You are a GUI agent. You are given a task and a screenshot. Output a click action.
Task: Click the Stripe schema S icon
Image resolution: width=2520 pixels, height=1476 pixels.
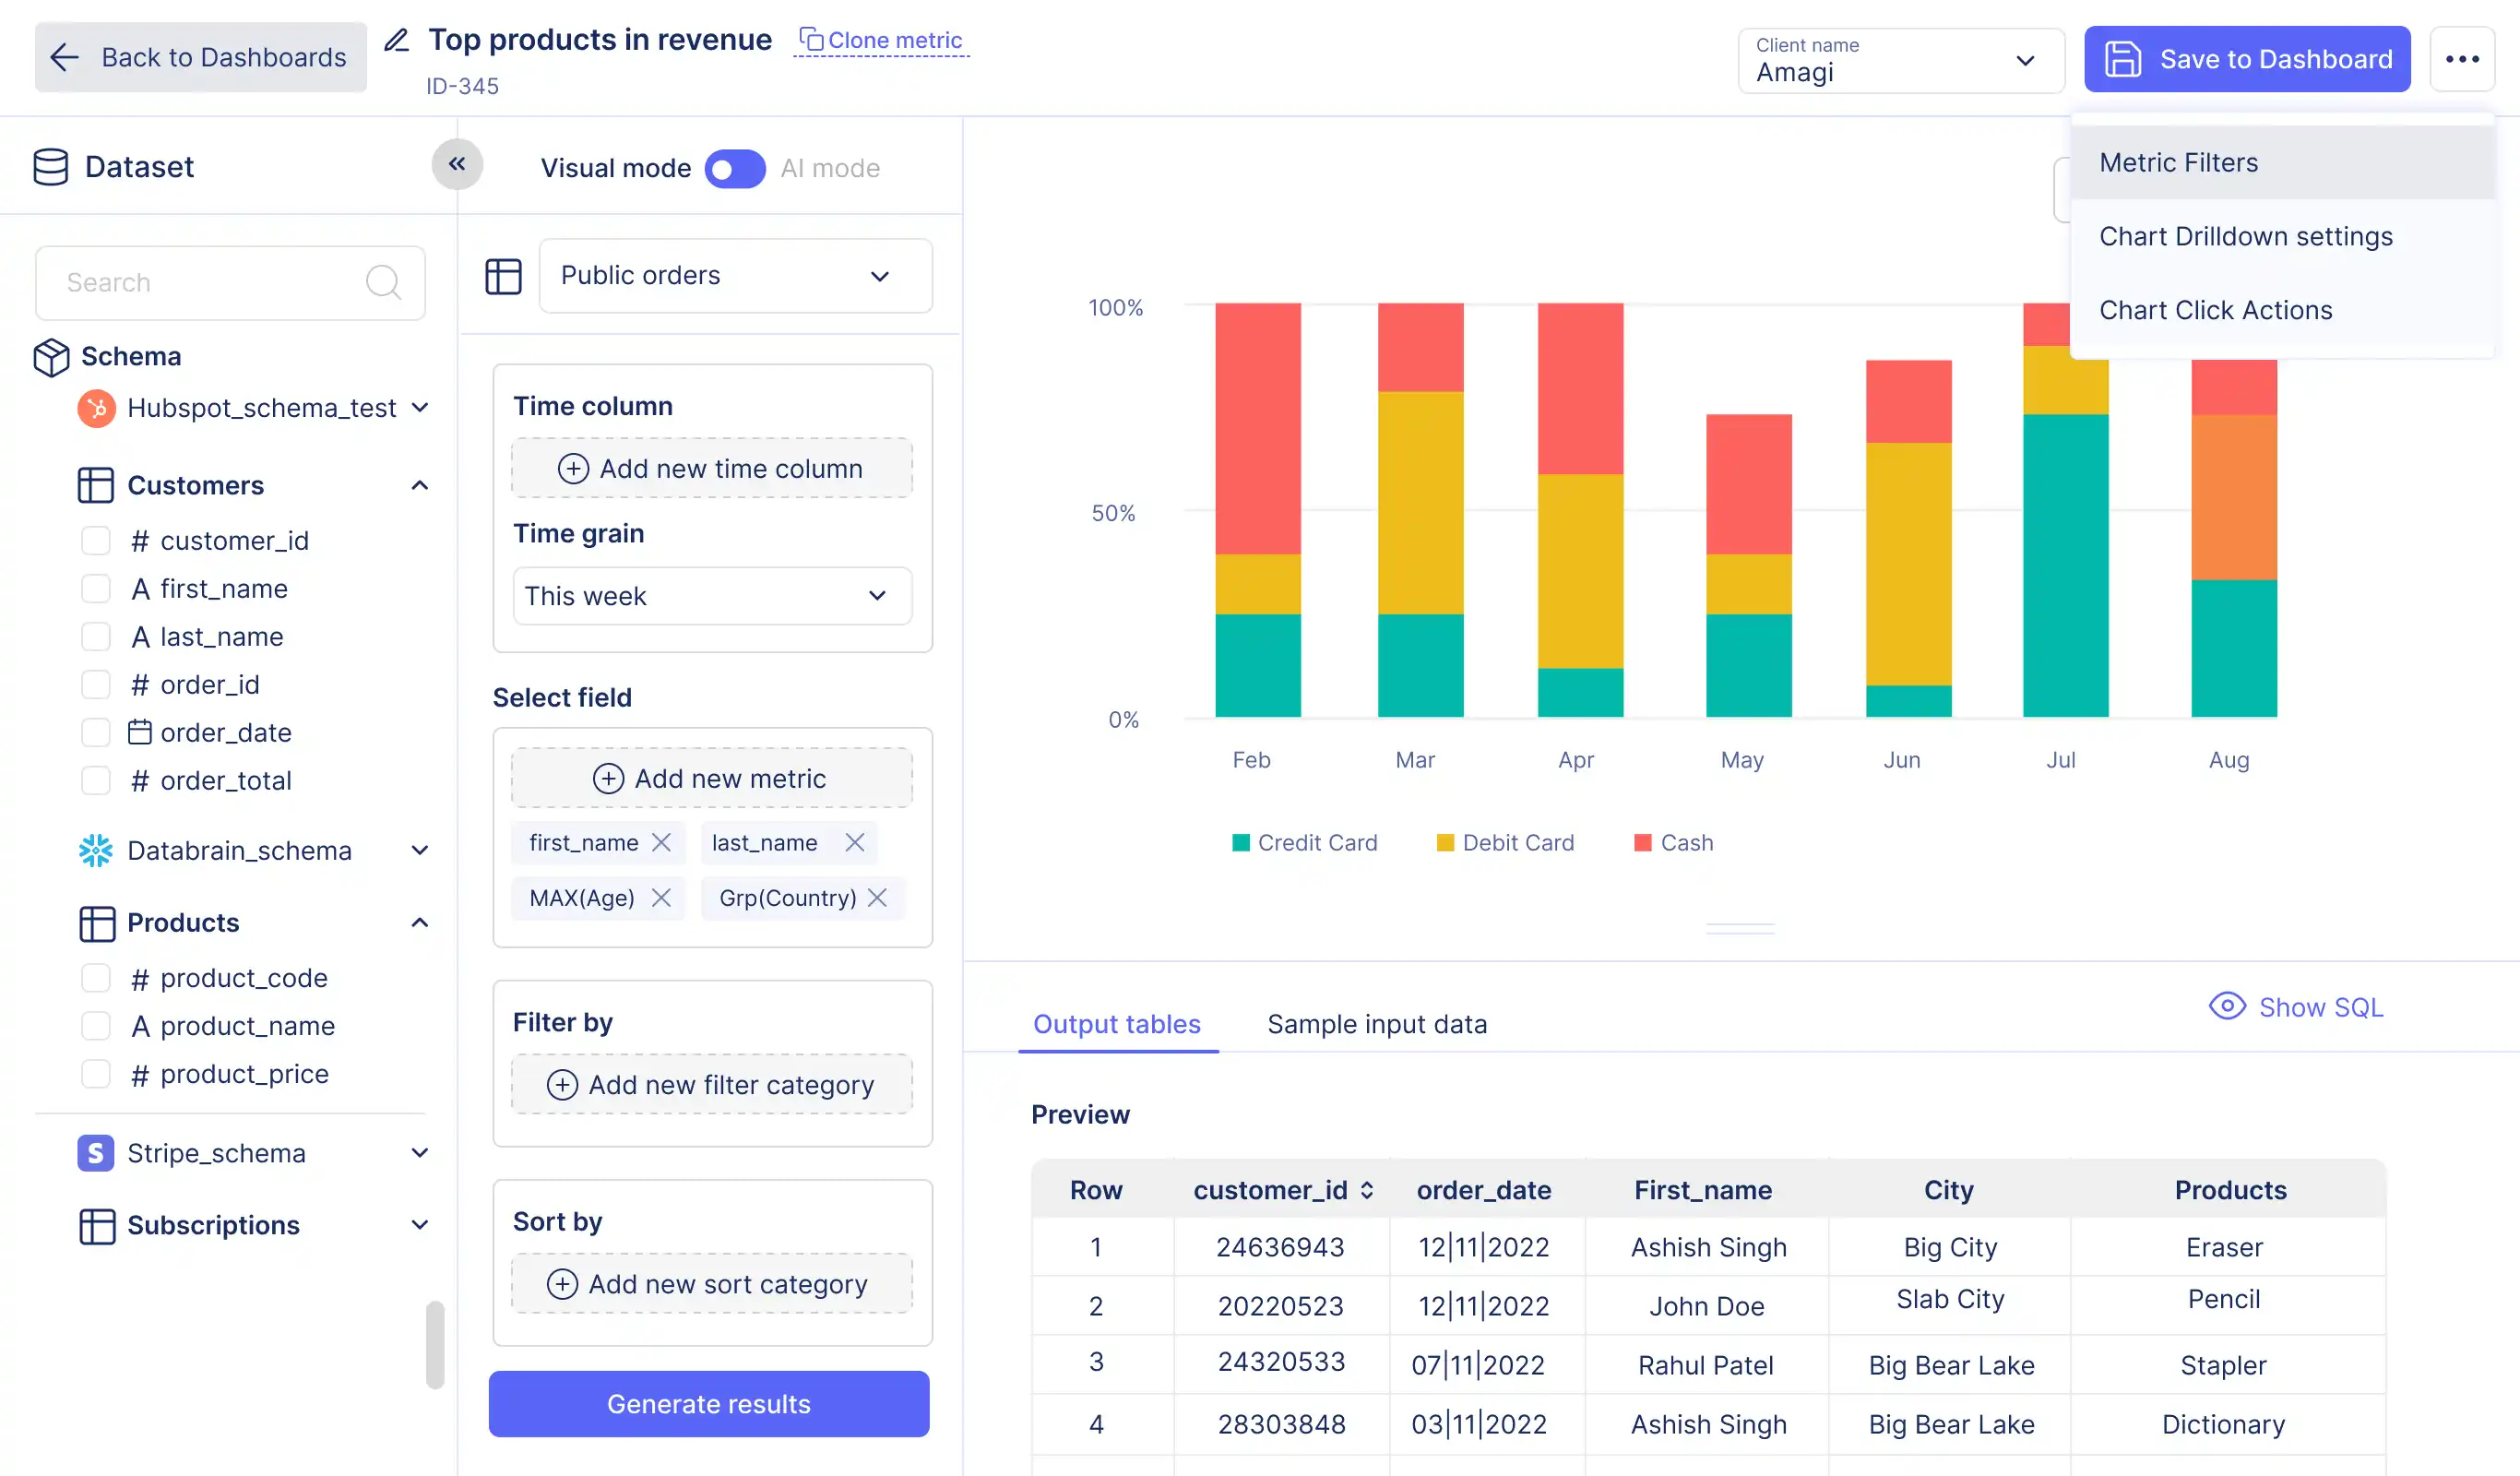[x=96, y=1153]
